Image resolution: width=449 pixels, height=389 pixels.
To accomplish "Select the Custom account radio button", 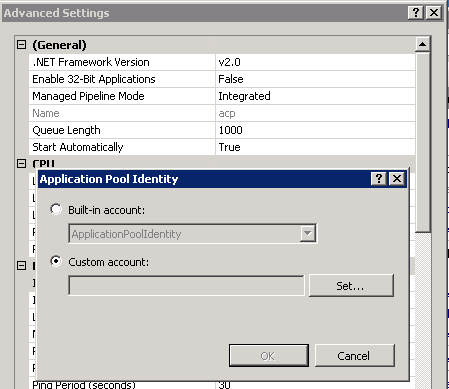I will (56, 261).
